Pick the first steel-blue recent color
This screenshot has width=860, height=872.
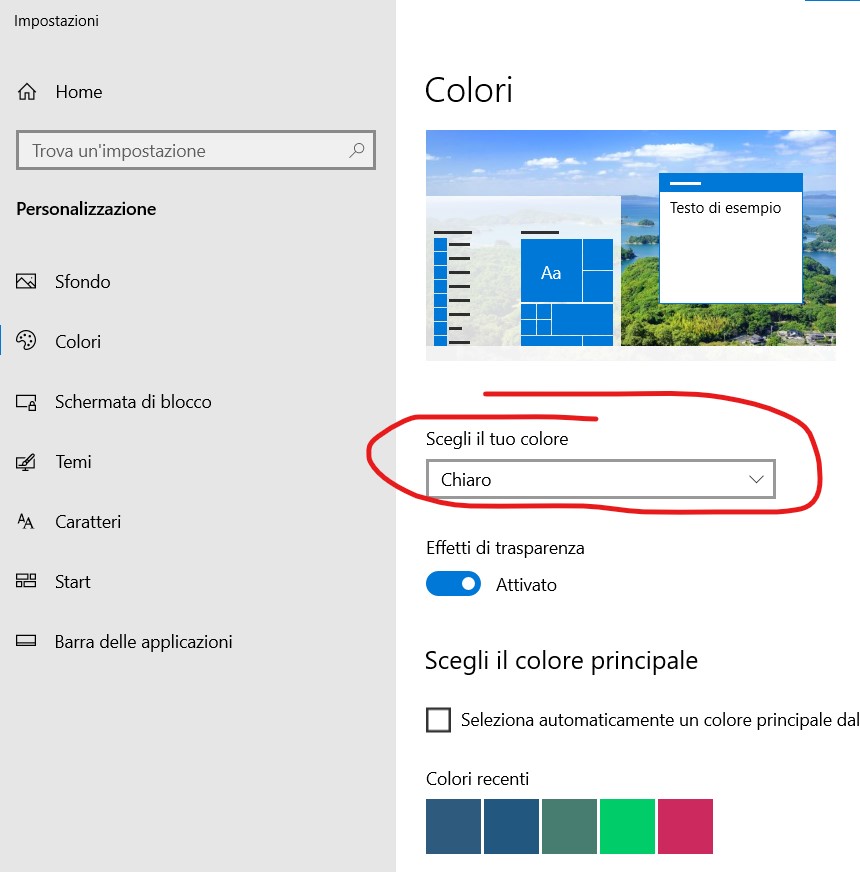[x=453, y=826]
